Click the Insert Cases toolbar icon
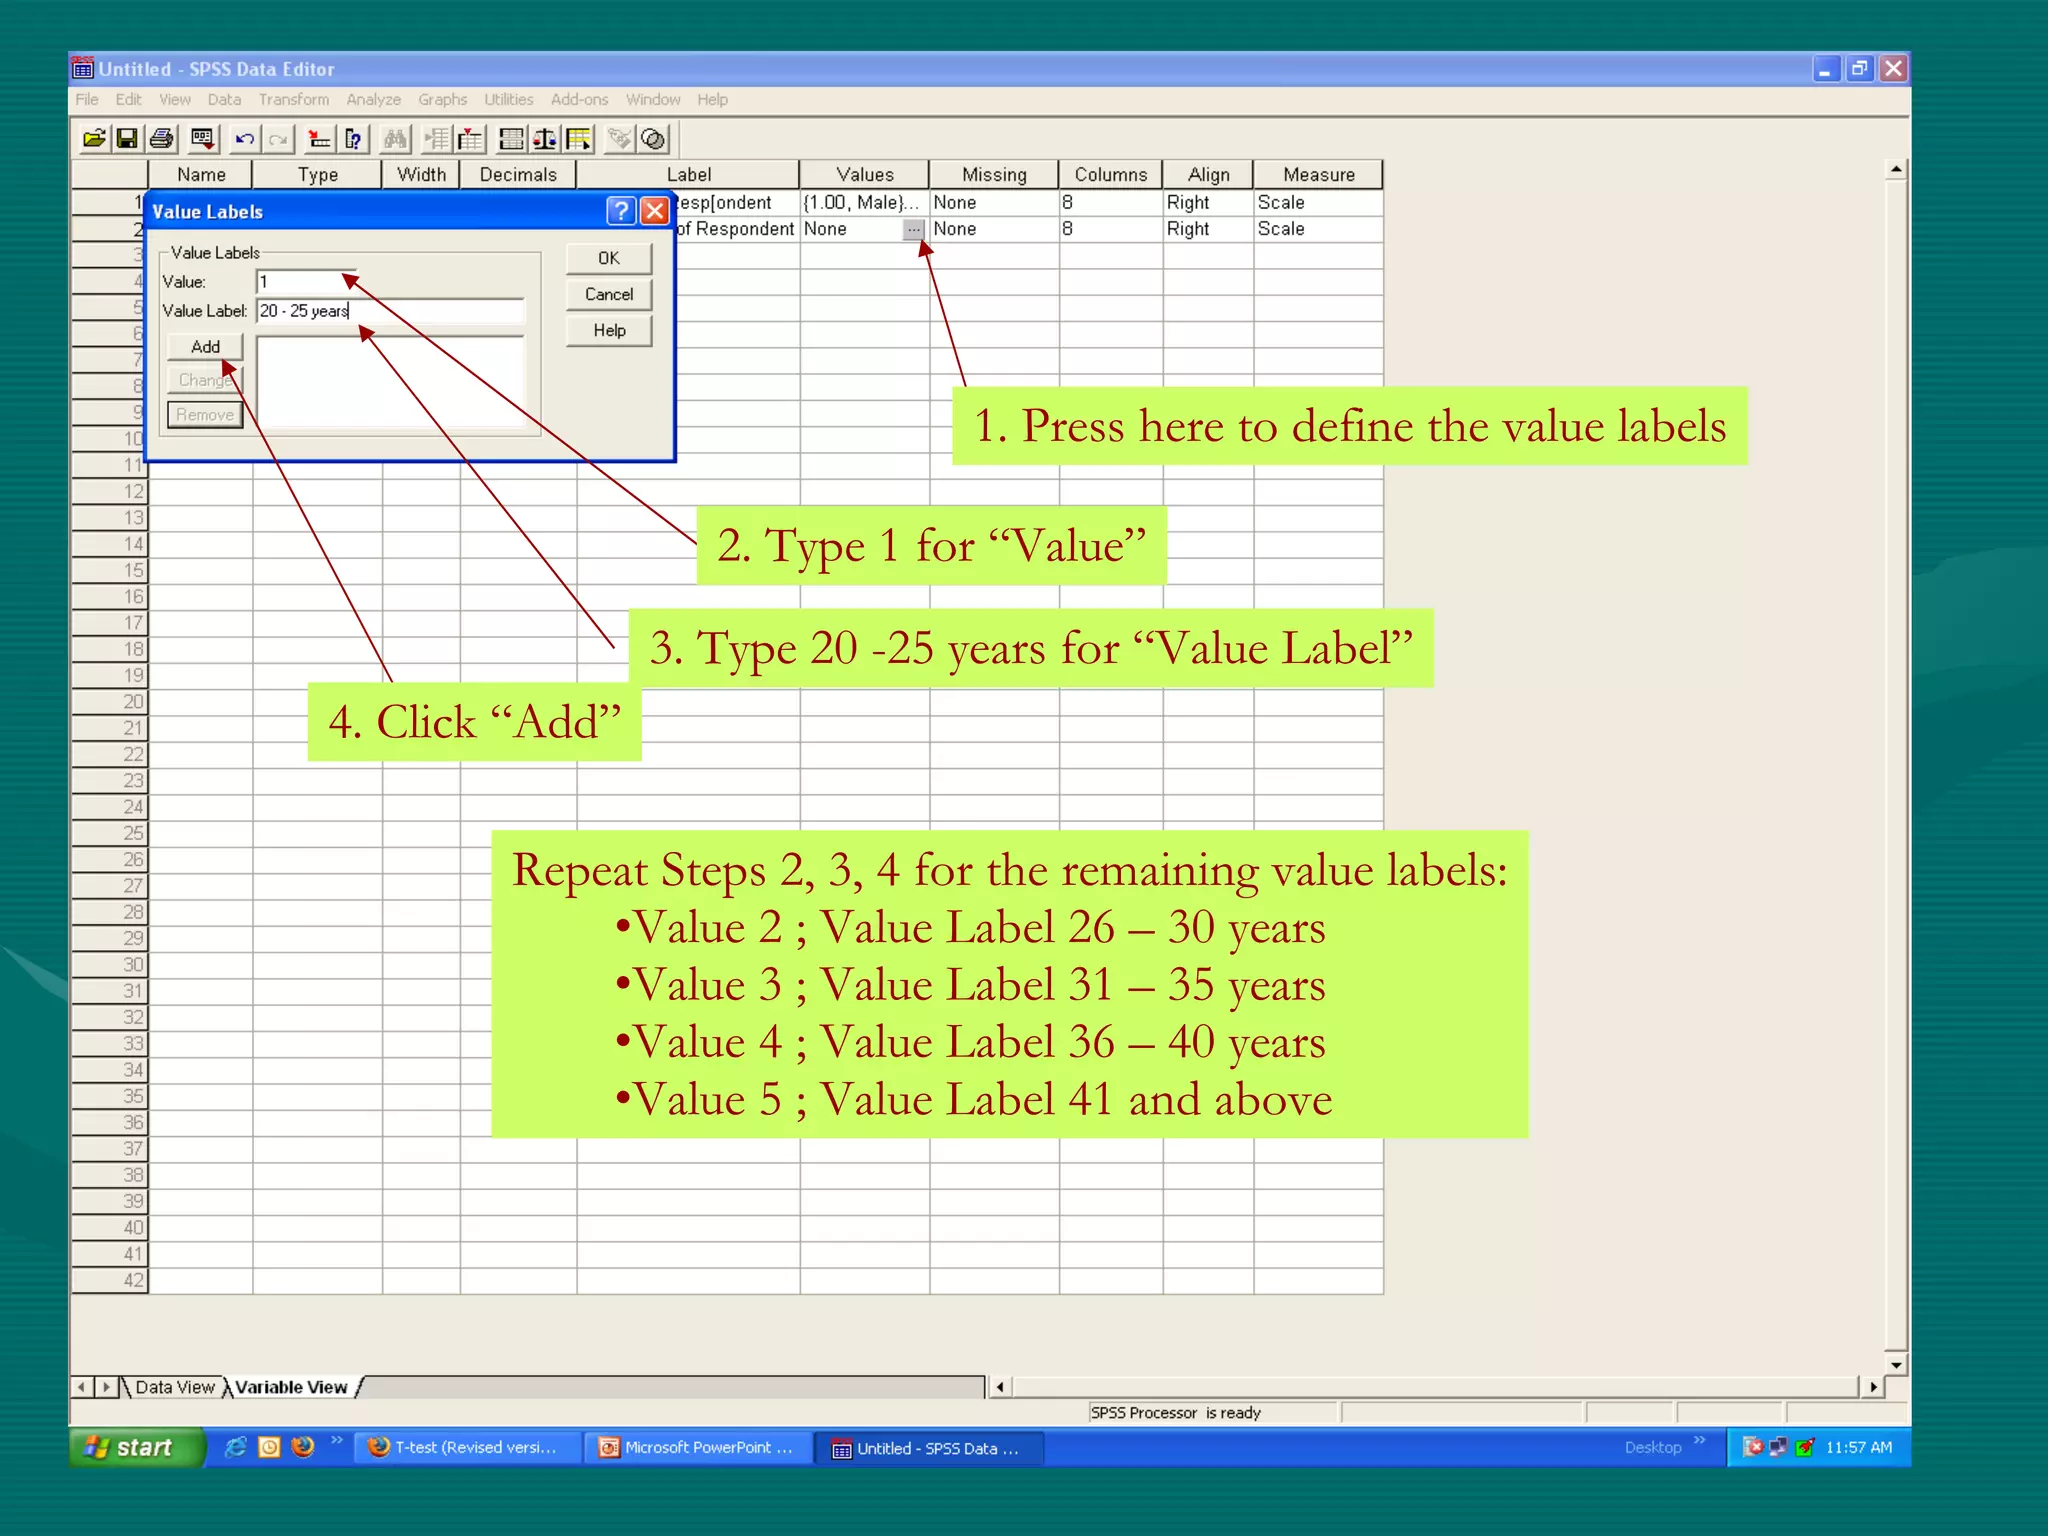 [x=436, y=139]
